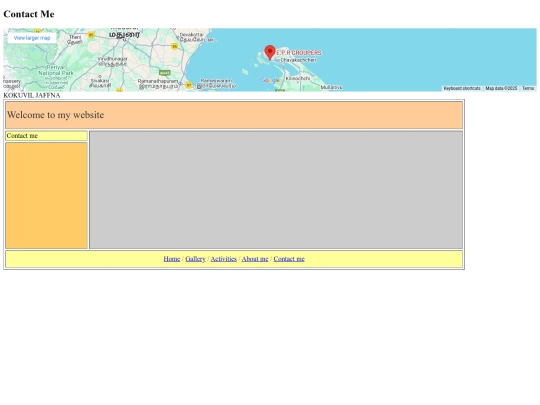Open the View larger map link
Viewport: 540px width, 405px height.
pyautogui.click(x=32, y=38)
